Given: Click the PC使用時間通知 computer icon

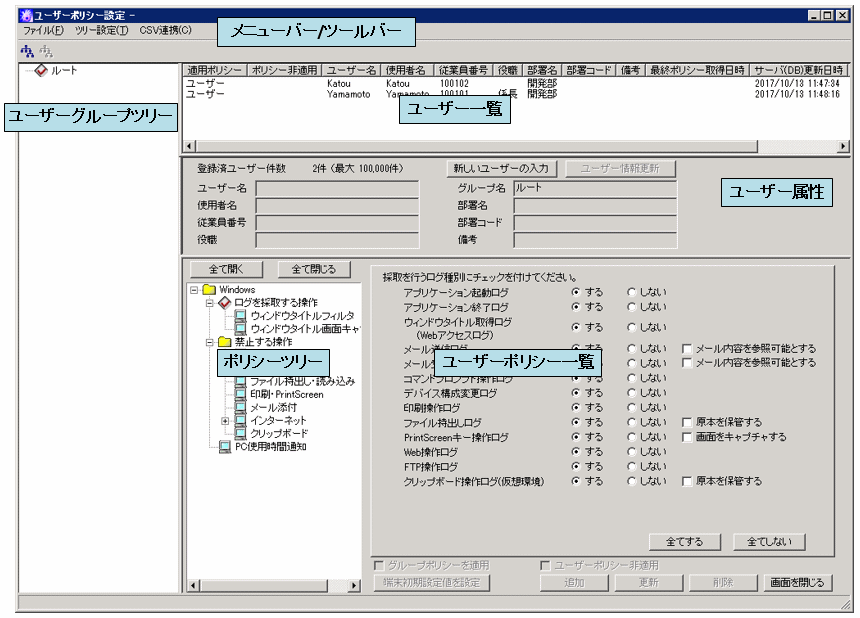Looking at the screenshot, I should [224, 447].
